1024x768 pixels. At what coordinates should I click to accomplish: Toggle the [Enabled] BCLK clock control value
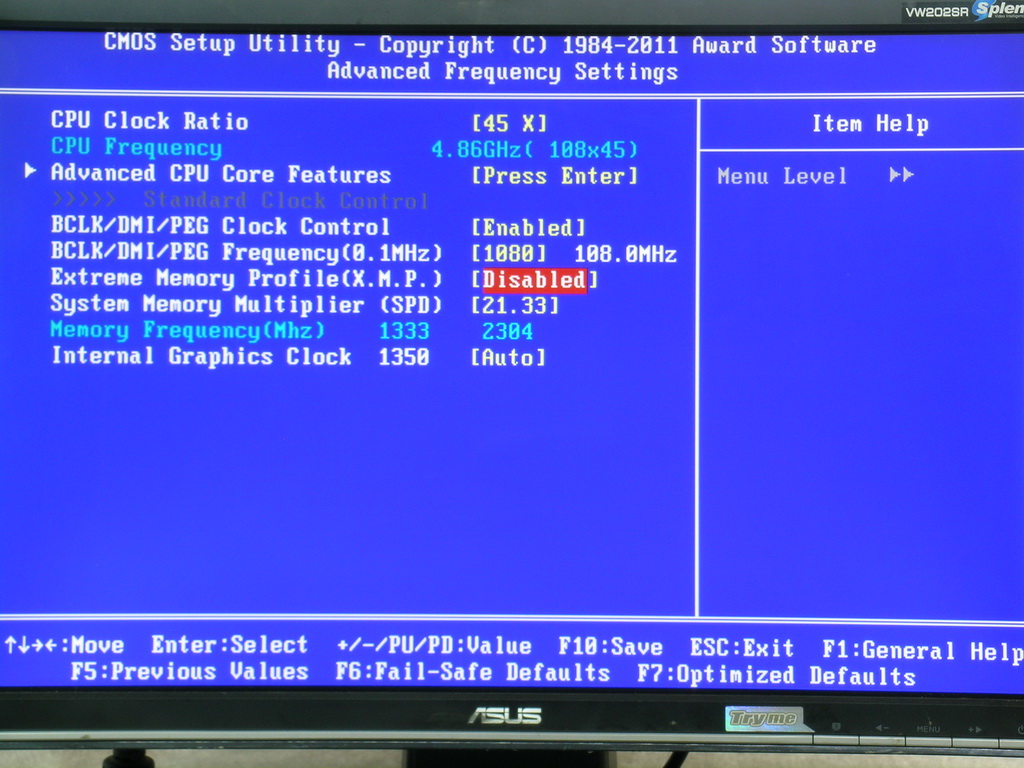528,227
